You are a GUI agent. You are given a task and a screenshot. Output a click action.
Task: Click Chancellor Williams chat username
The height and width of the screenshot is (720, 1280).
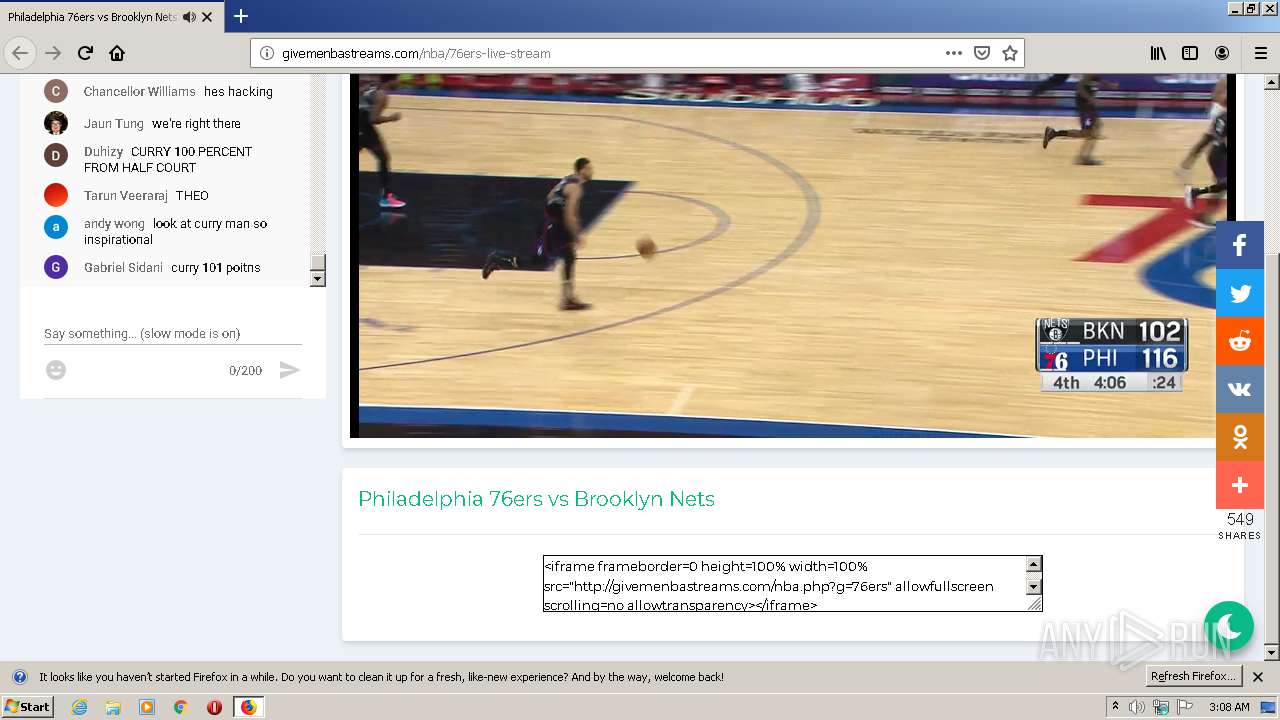tap(139, 92)
